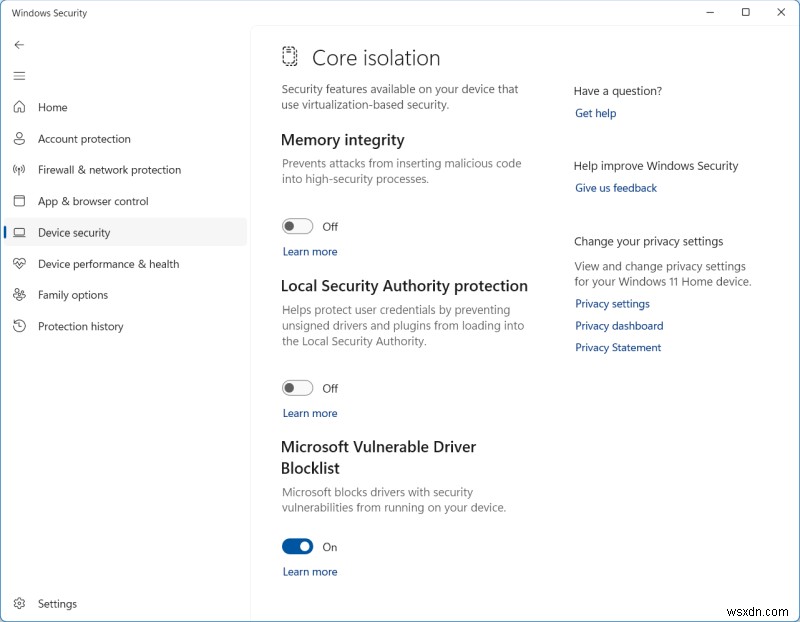Image resolution: width=800 pixels, height=622 pixels.
Task: Close the Windows Security window
Action: click(x=781, y=12)
